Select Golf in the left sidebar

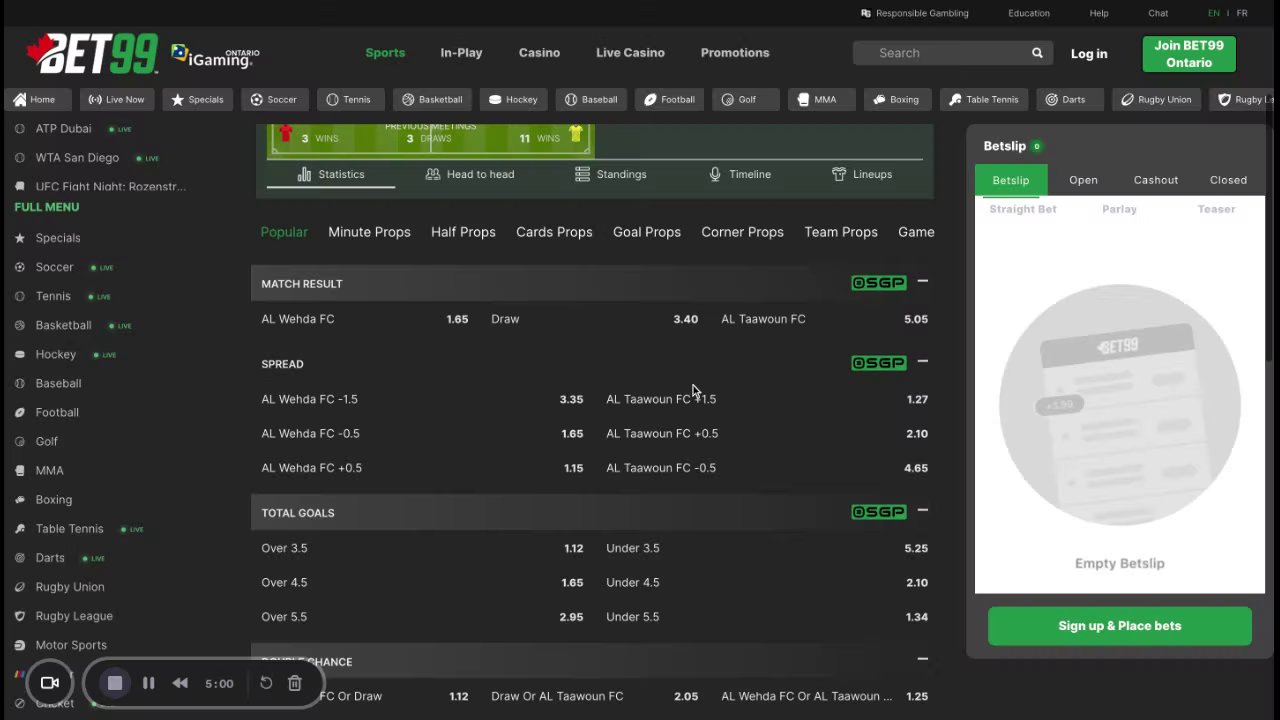pos(47,441)
